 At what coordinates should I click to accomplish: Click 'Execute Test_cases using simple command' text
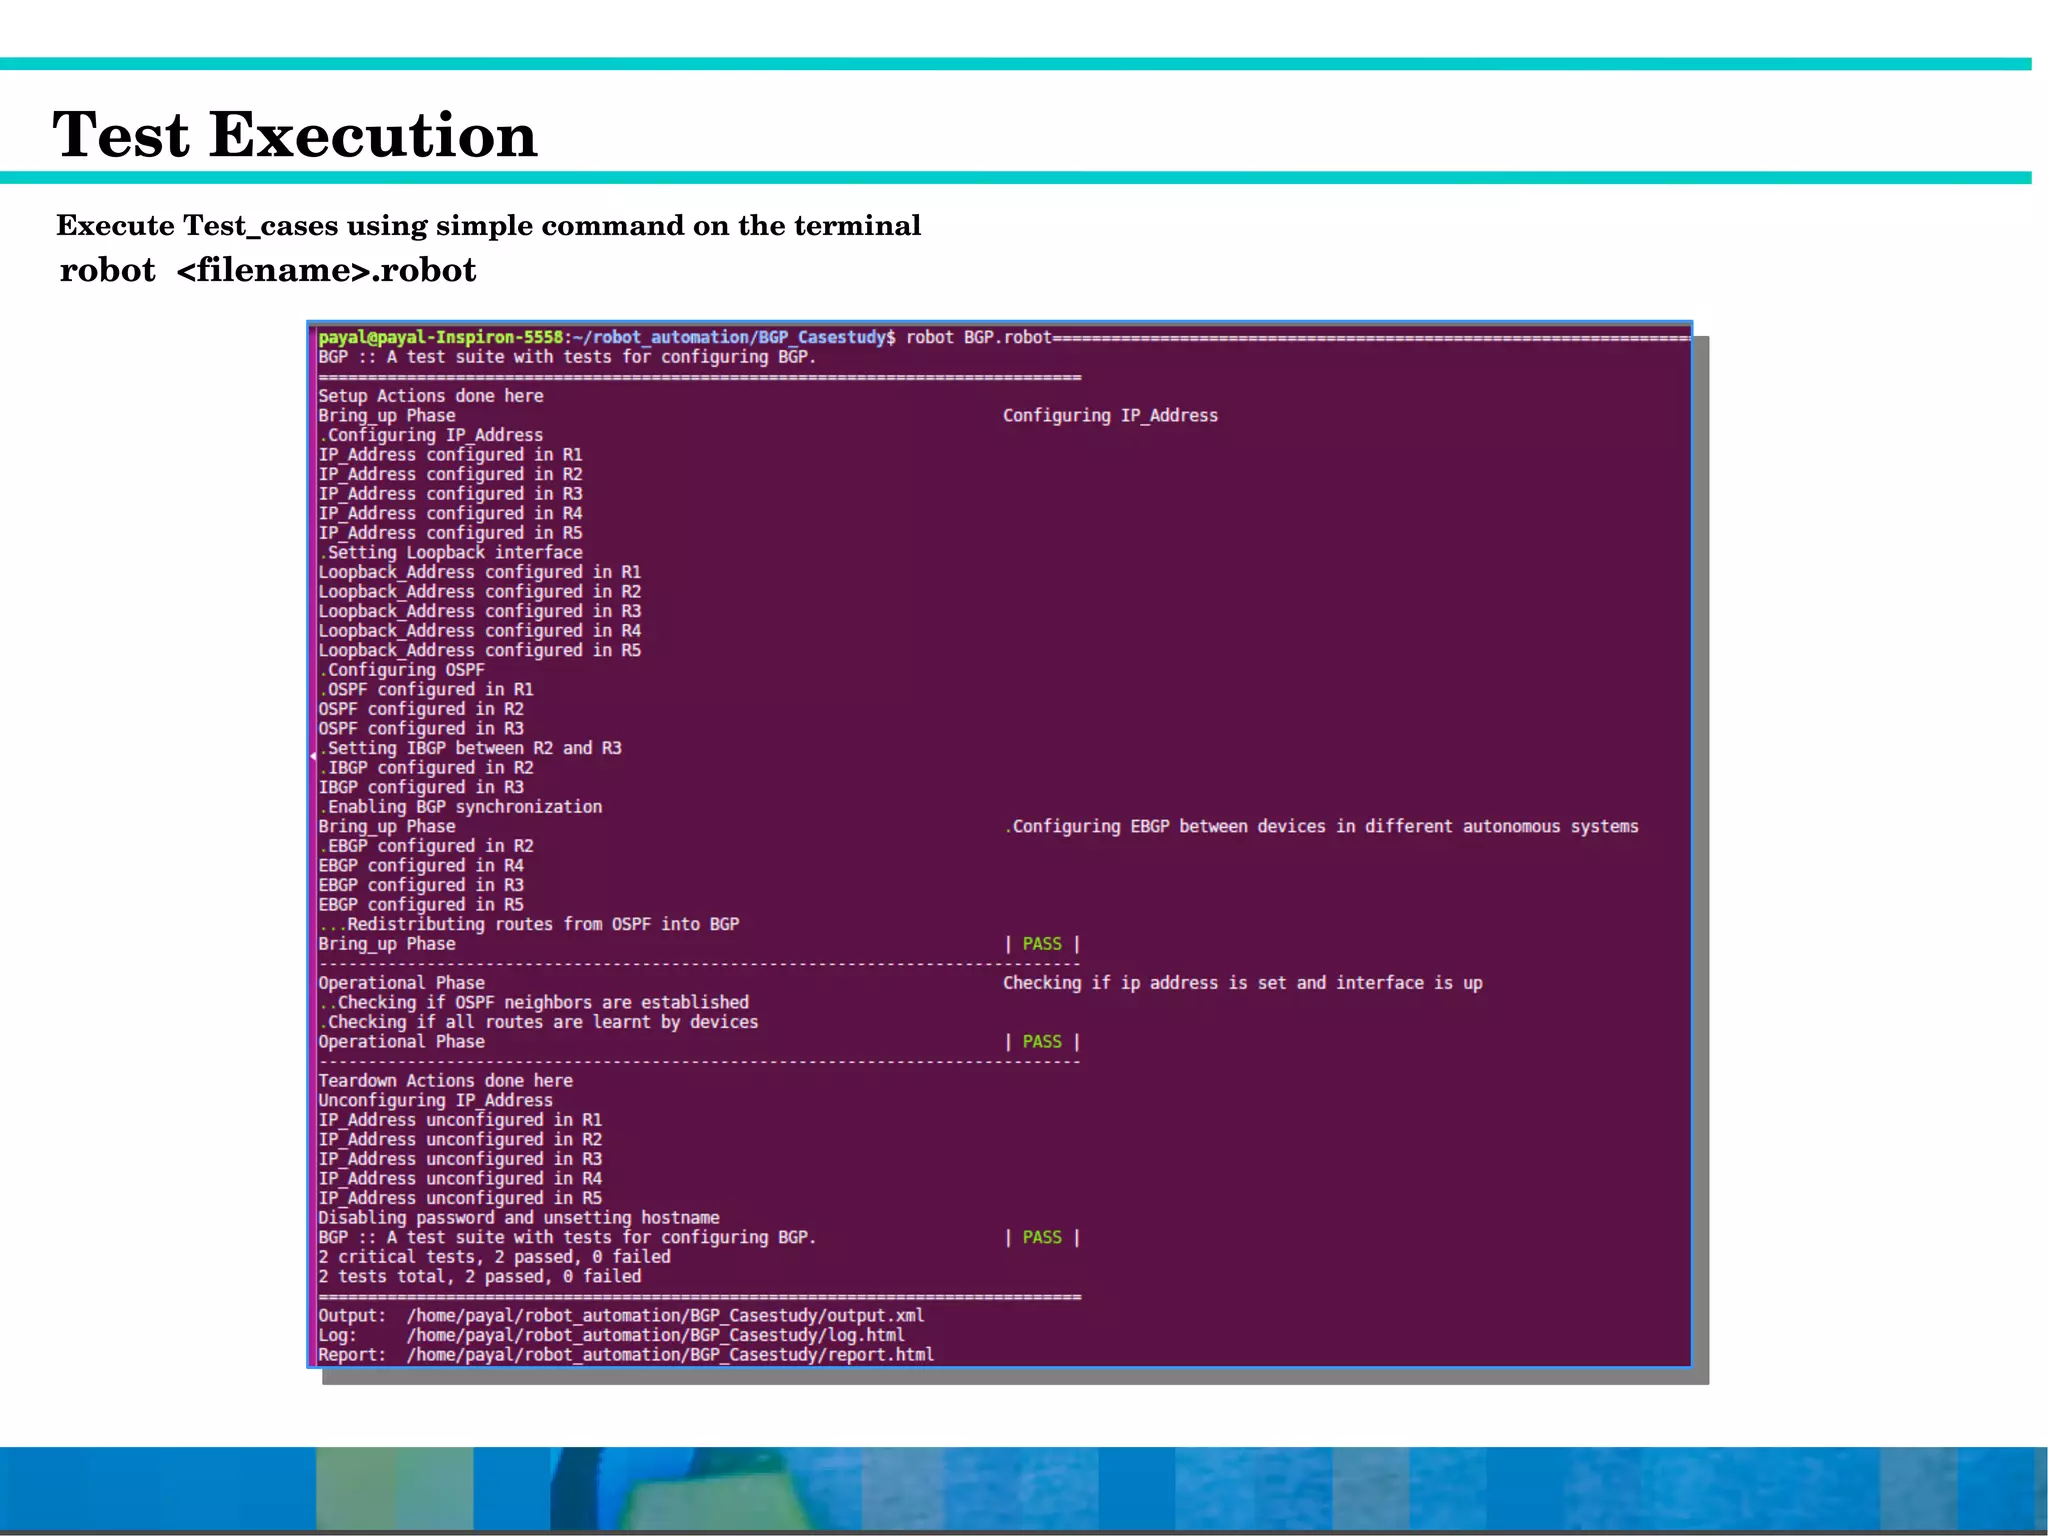(488, 225)
